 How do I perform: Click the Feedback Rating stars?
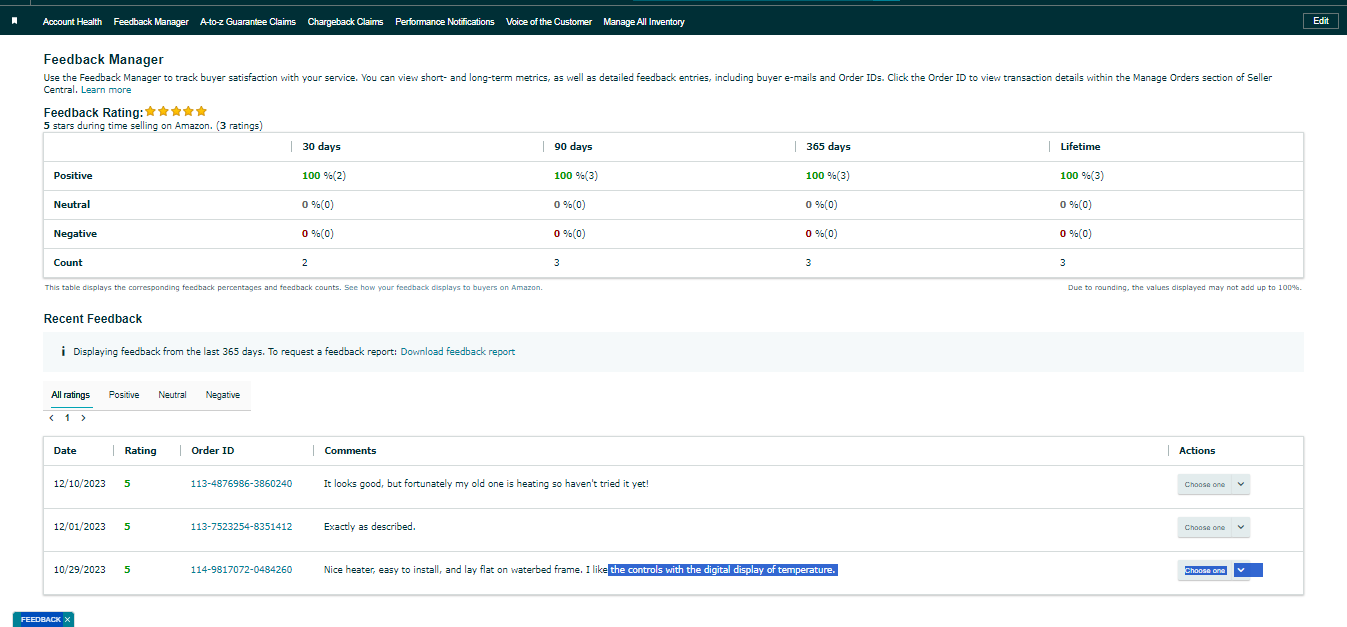[x=176, y=112]
